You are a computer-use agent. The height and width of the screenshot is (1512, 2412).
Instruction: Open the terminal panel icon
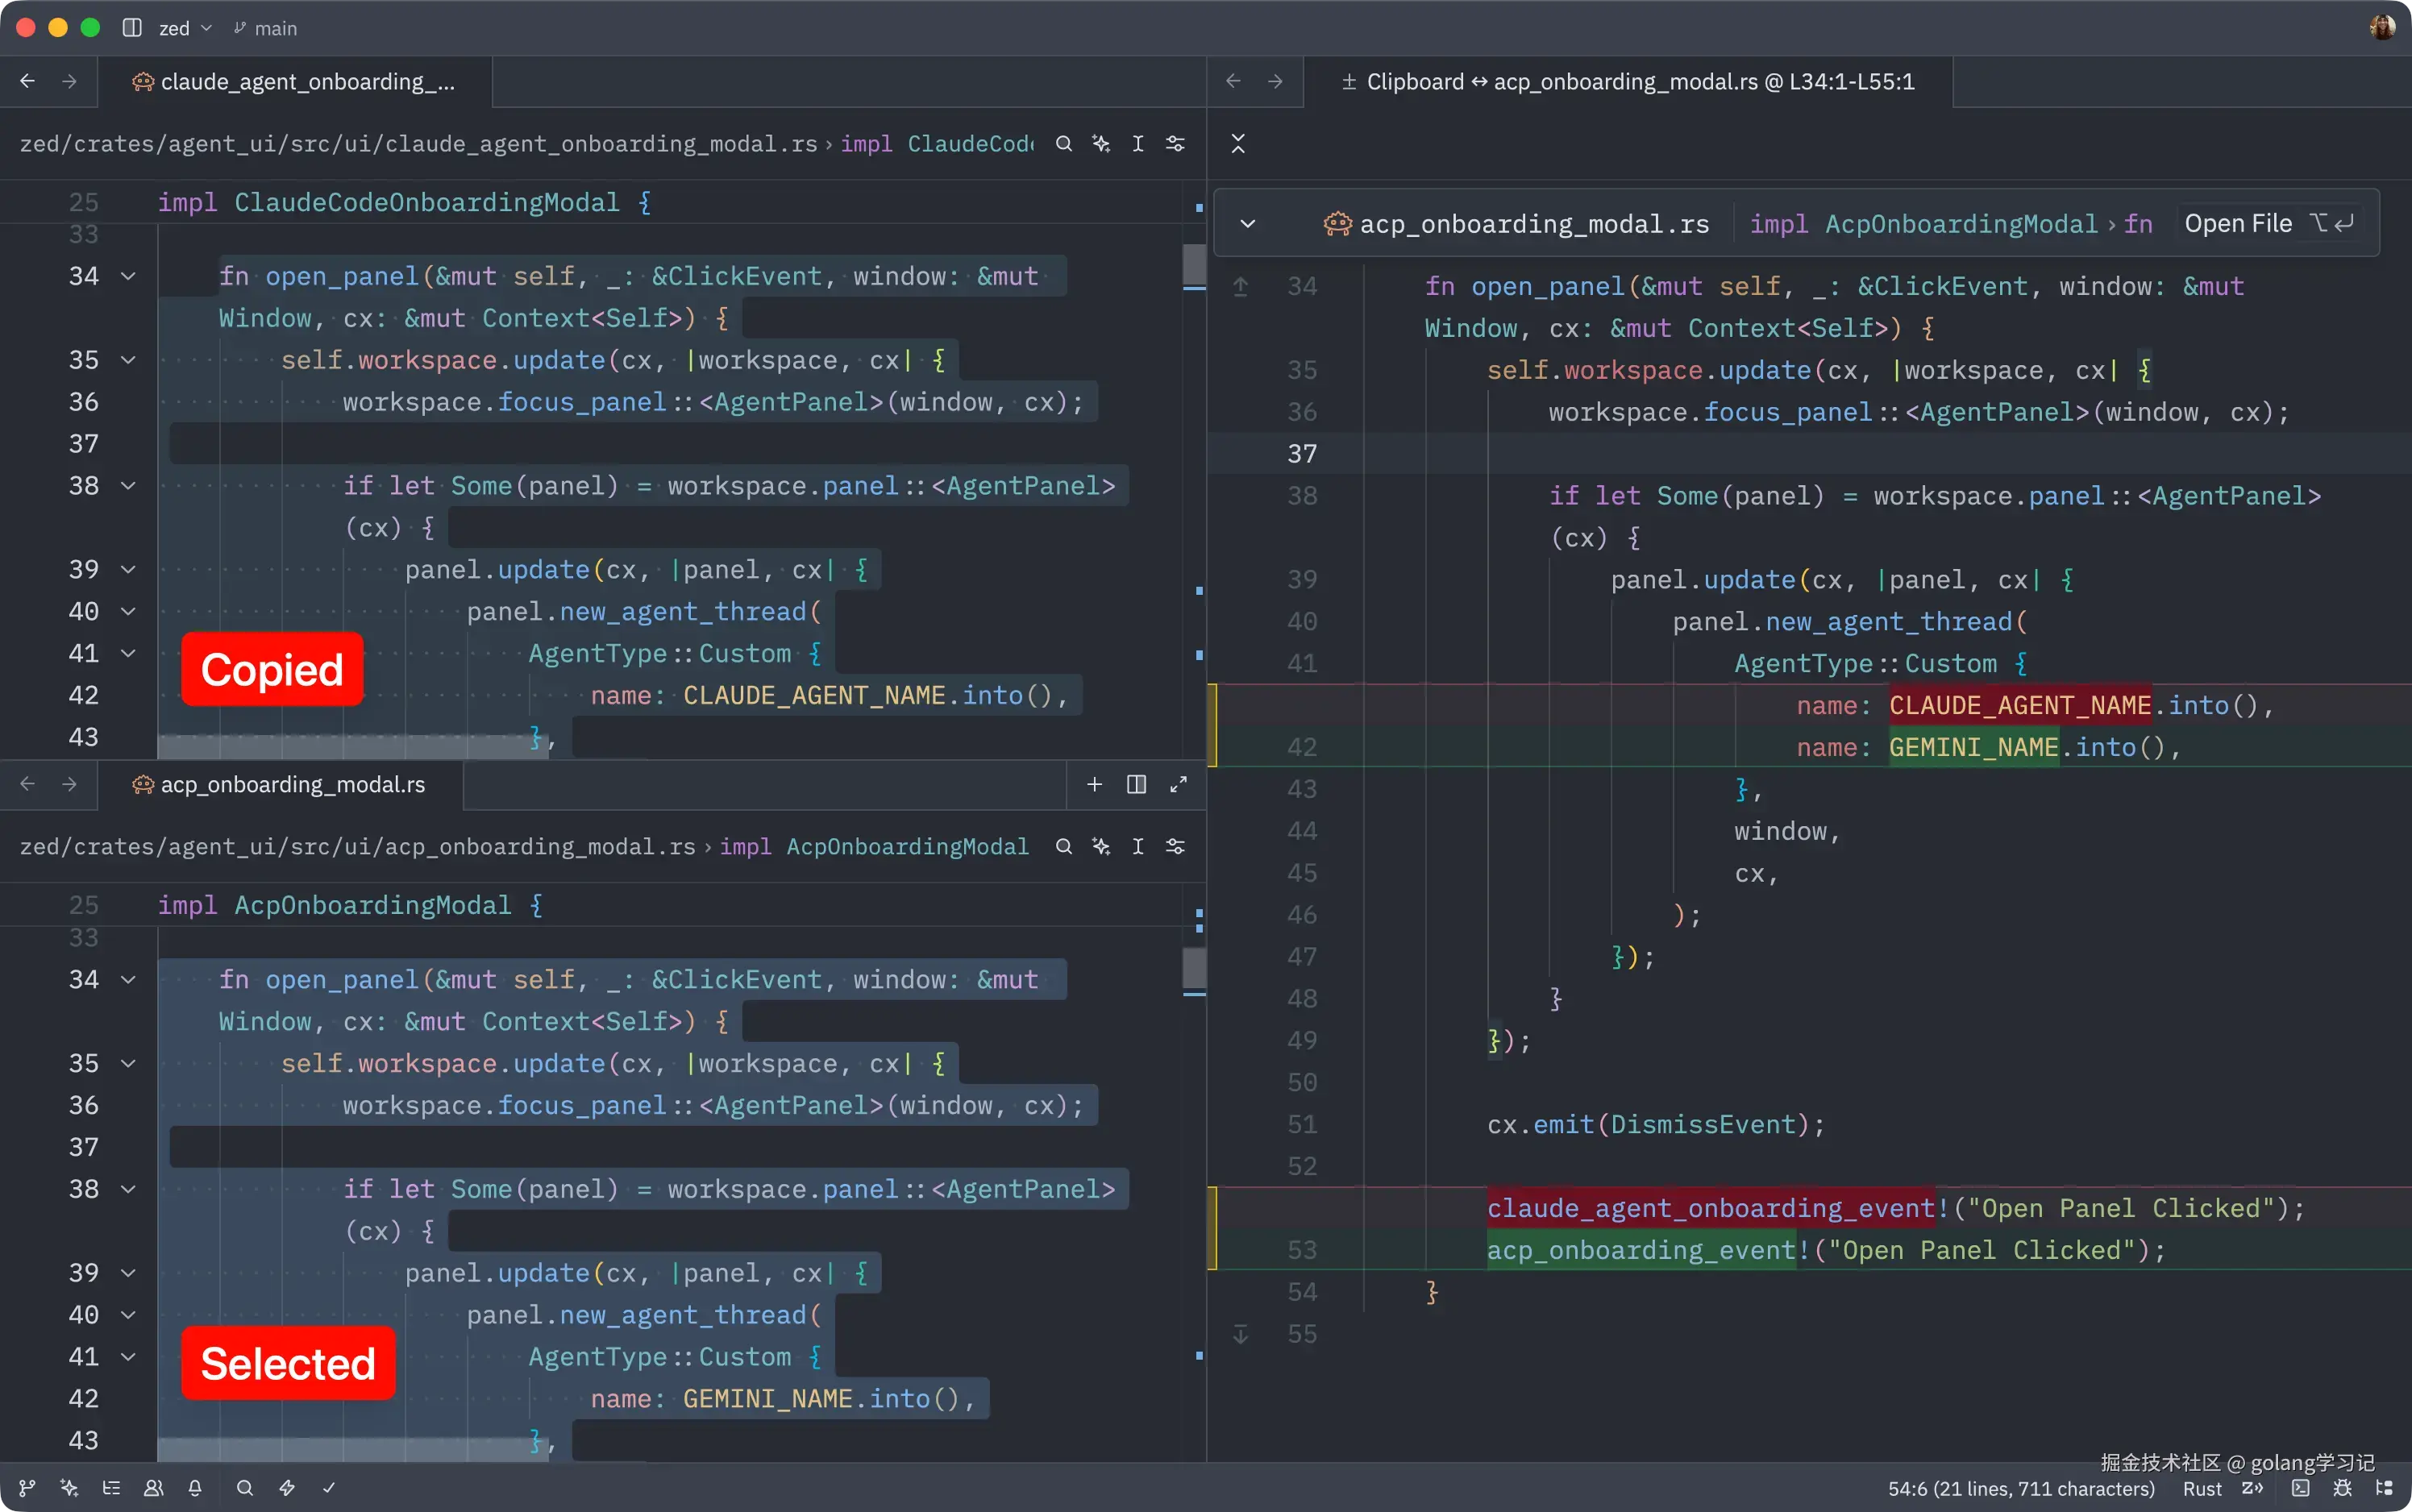[2300, 1488]
